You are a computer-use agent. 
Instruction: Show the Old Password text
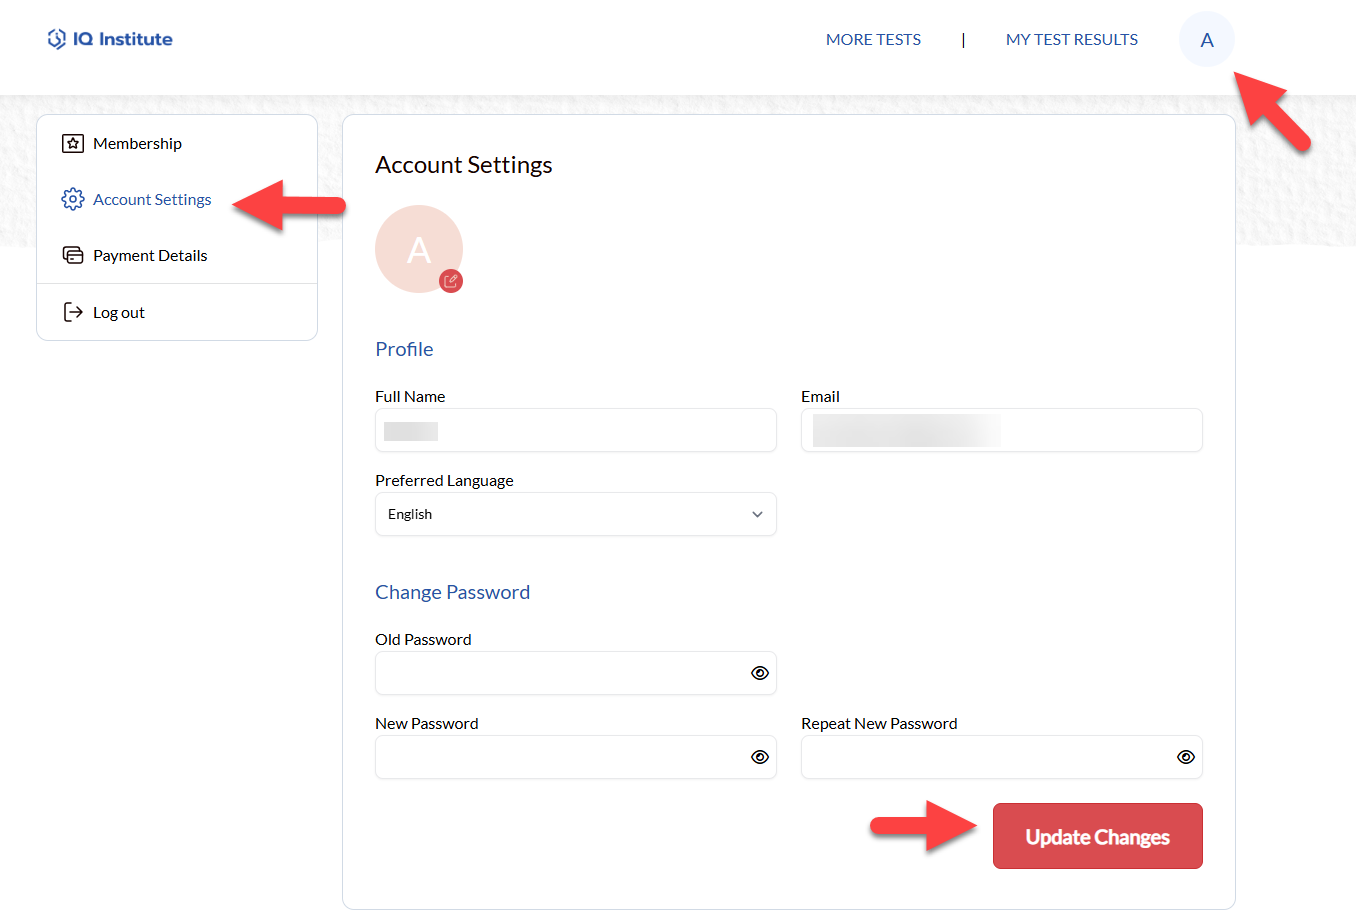759,673
